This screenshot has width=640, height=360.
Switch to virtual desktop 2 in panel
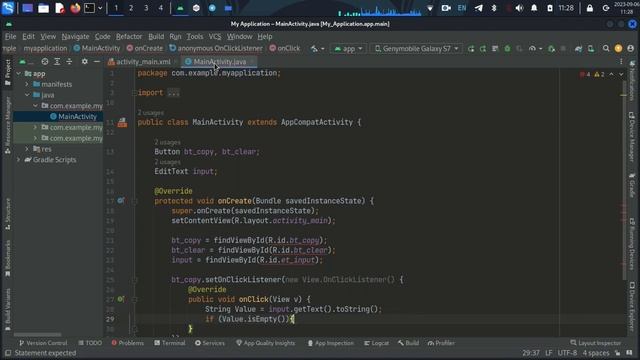131,8
